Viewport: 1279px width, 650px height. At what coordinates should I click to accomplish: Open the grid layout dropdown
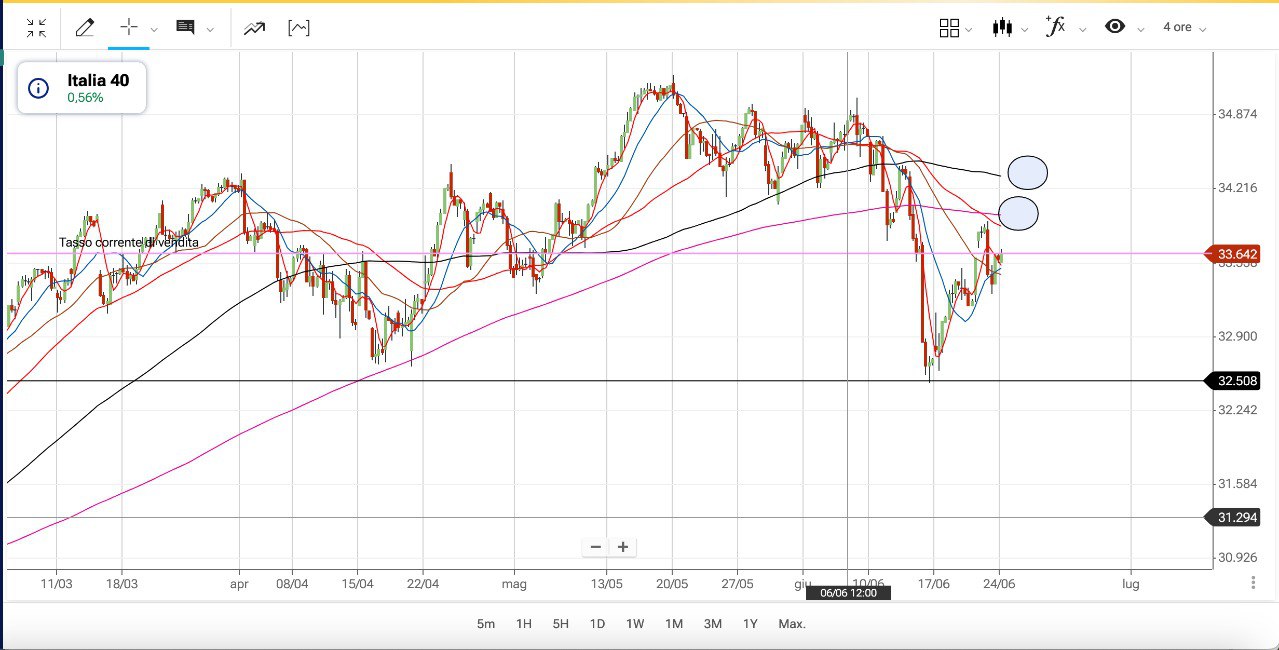coord(950,28)
